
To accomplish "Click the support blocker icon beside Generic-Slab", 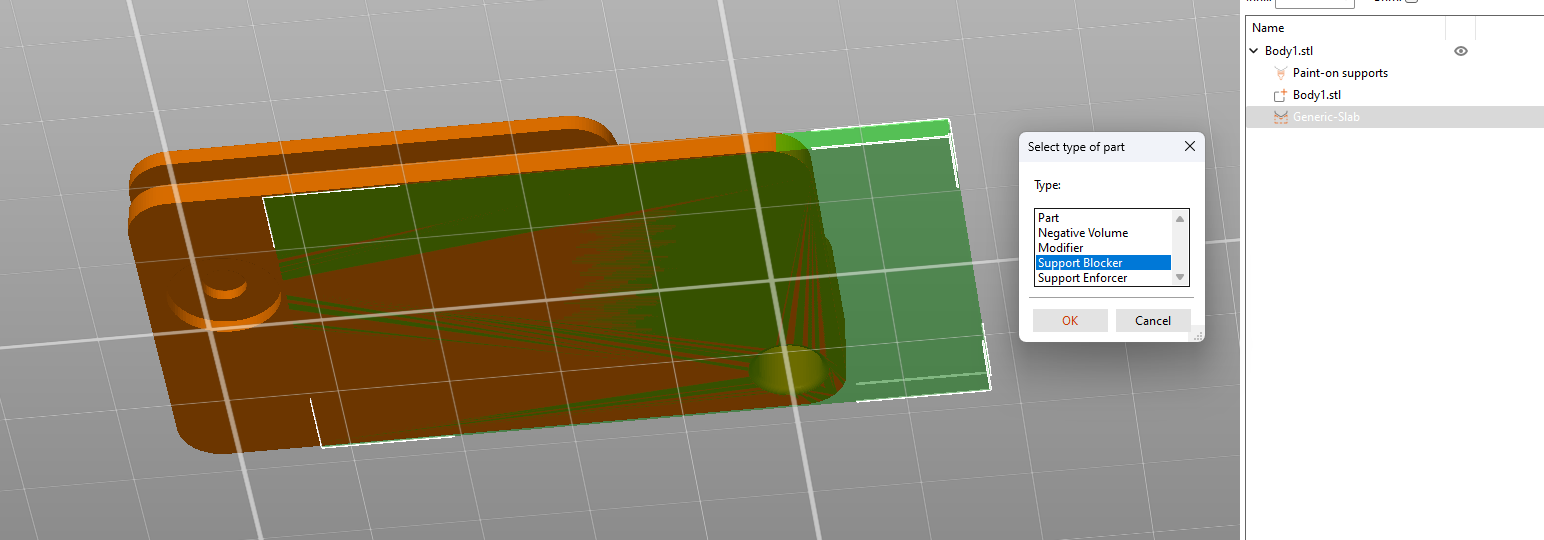I will [x=1280, y=117].
